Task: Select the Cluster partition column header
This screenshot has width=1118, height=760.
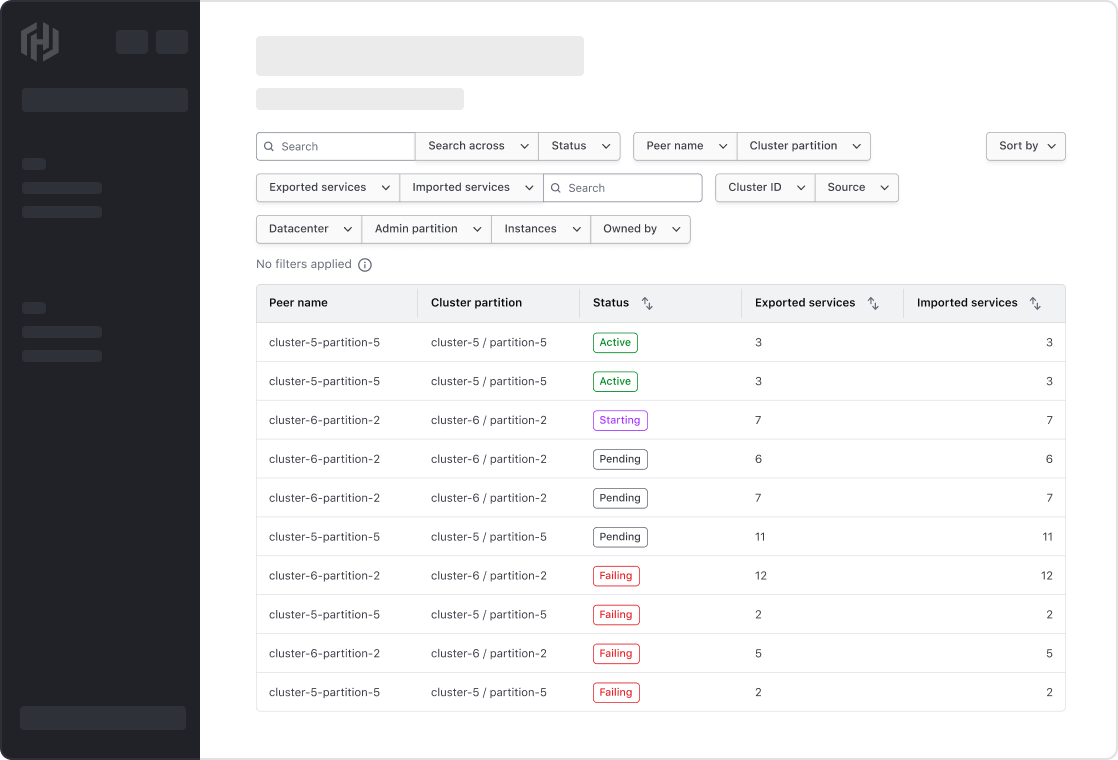Action: 475,302
